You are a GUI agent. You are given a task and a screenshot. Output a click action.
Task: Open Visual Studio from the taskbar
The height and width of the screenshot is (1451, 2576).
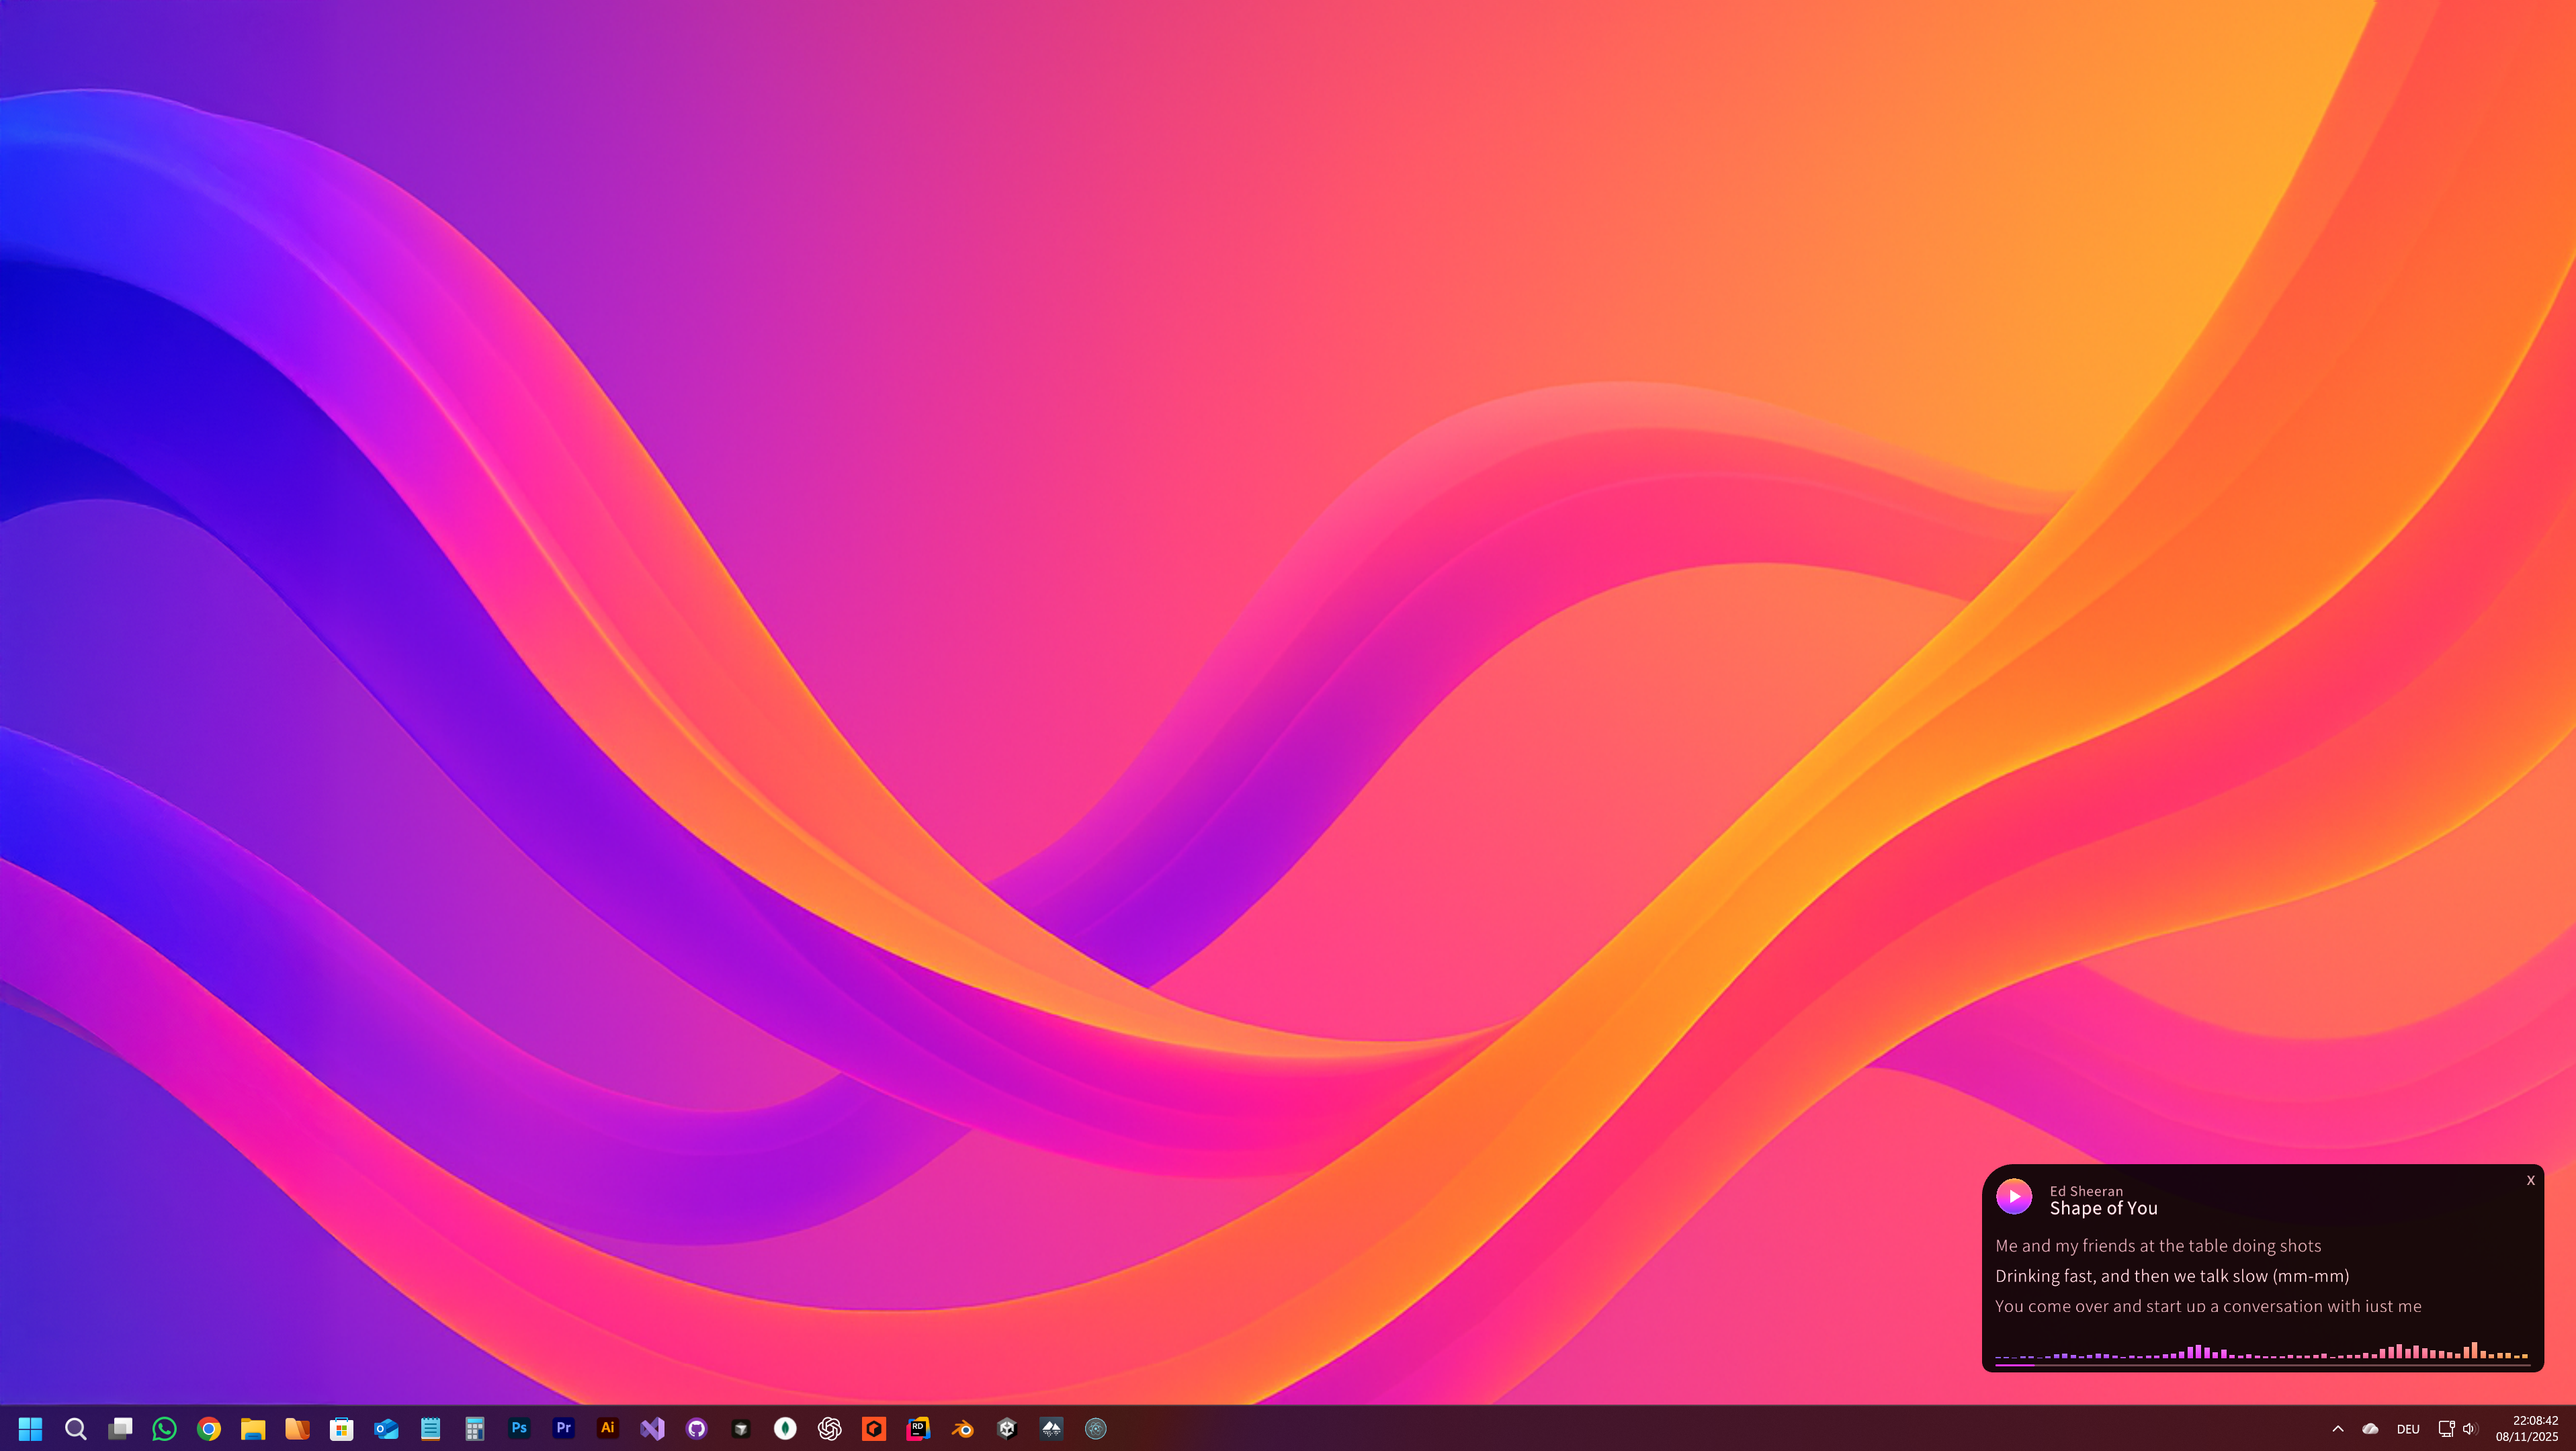coord(652,1428)
